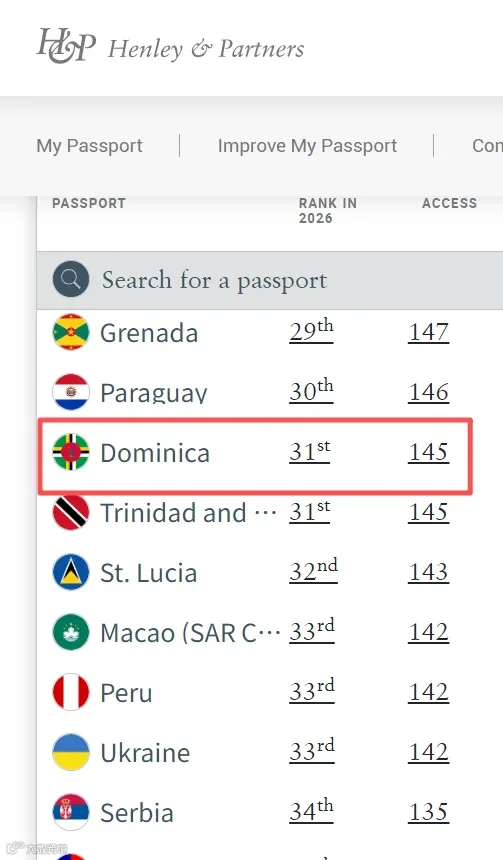Open Grenada's 29th rank link
Image resolution: width=503 pixels, height=860 pixels.
[x=312, y=331]
